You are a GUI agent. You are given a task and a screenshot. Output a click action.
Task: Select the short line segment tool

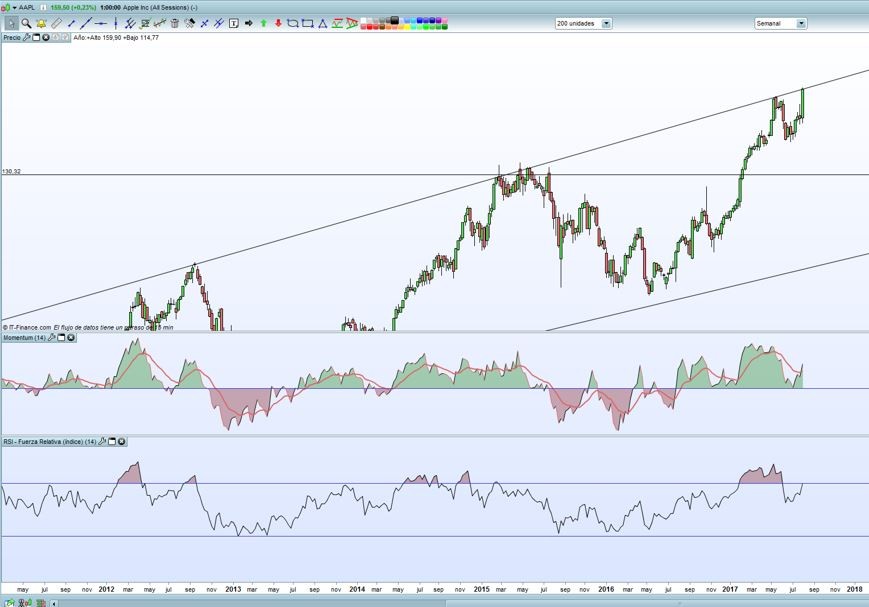coord(71,23)
